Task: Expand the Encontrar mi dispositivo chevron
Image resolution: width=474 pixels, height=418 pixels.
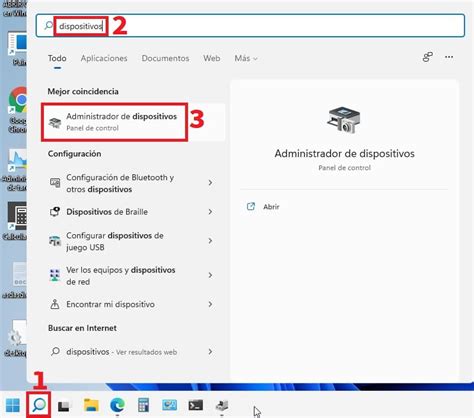Action: pos(210,304)
